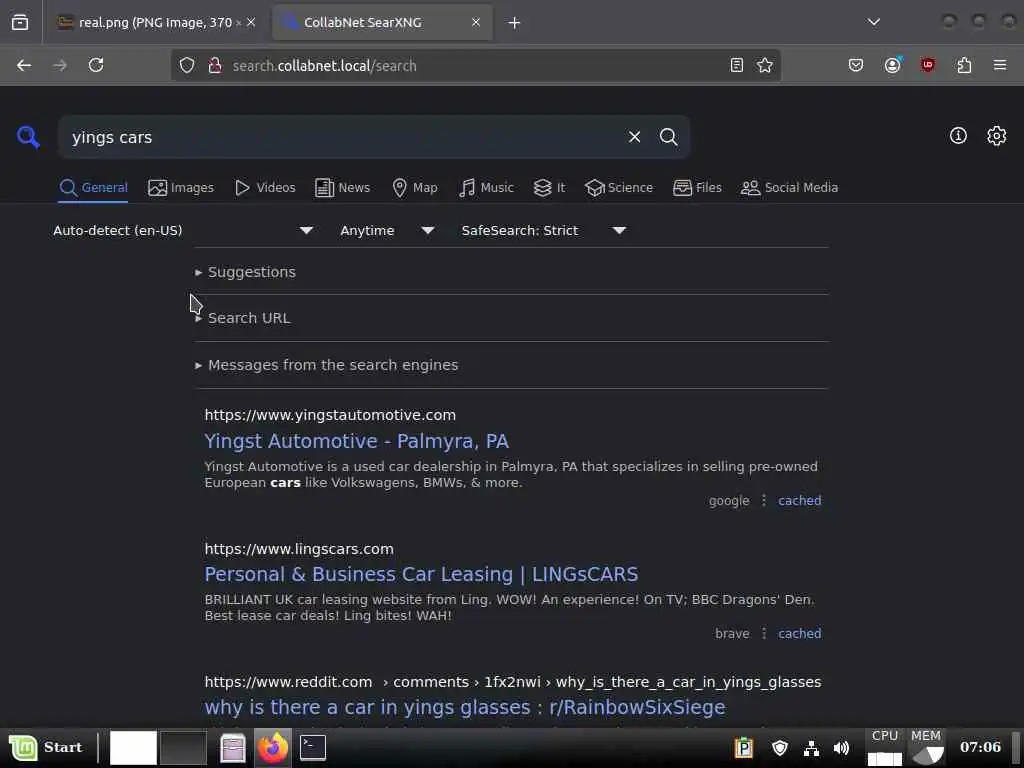Screen dimensions: 1024x768
Task: Open the SafeSearch: Strict dropdown
Action: pyautogui.click(x=544, y=231)
